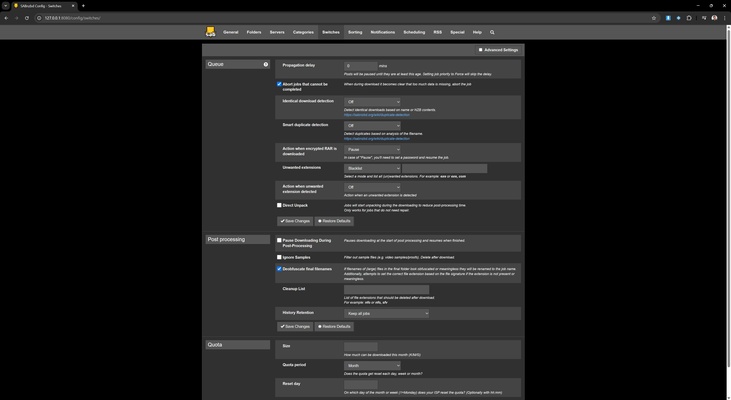Open the tab search dropdown arrow
The height and width of the screenshot is (400, 731).
click(6, 6)
